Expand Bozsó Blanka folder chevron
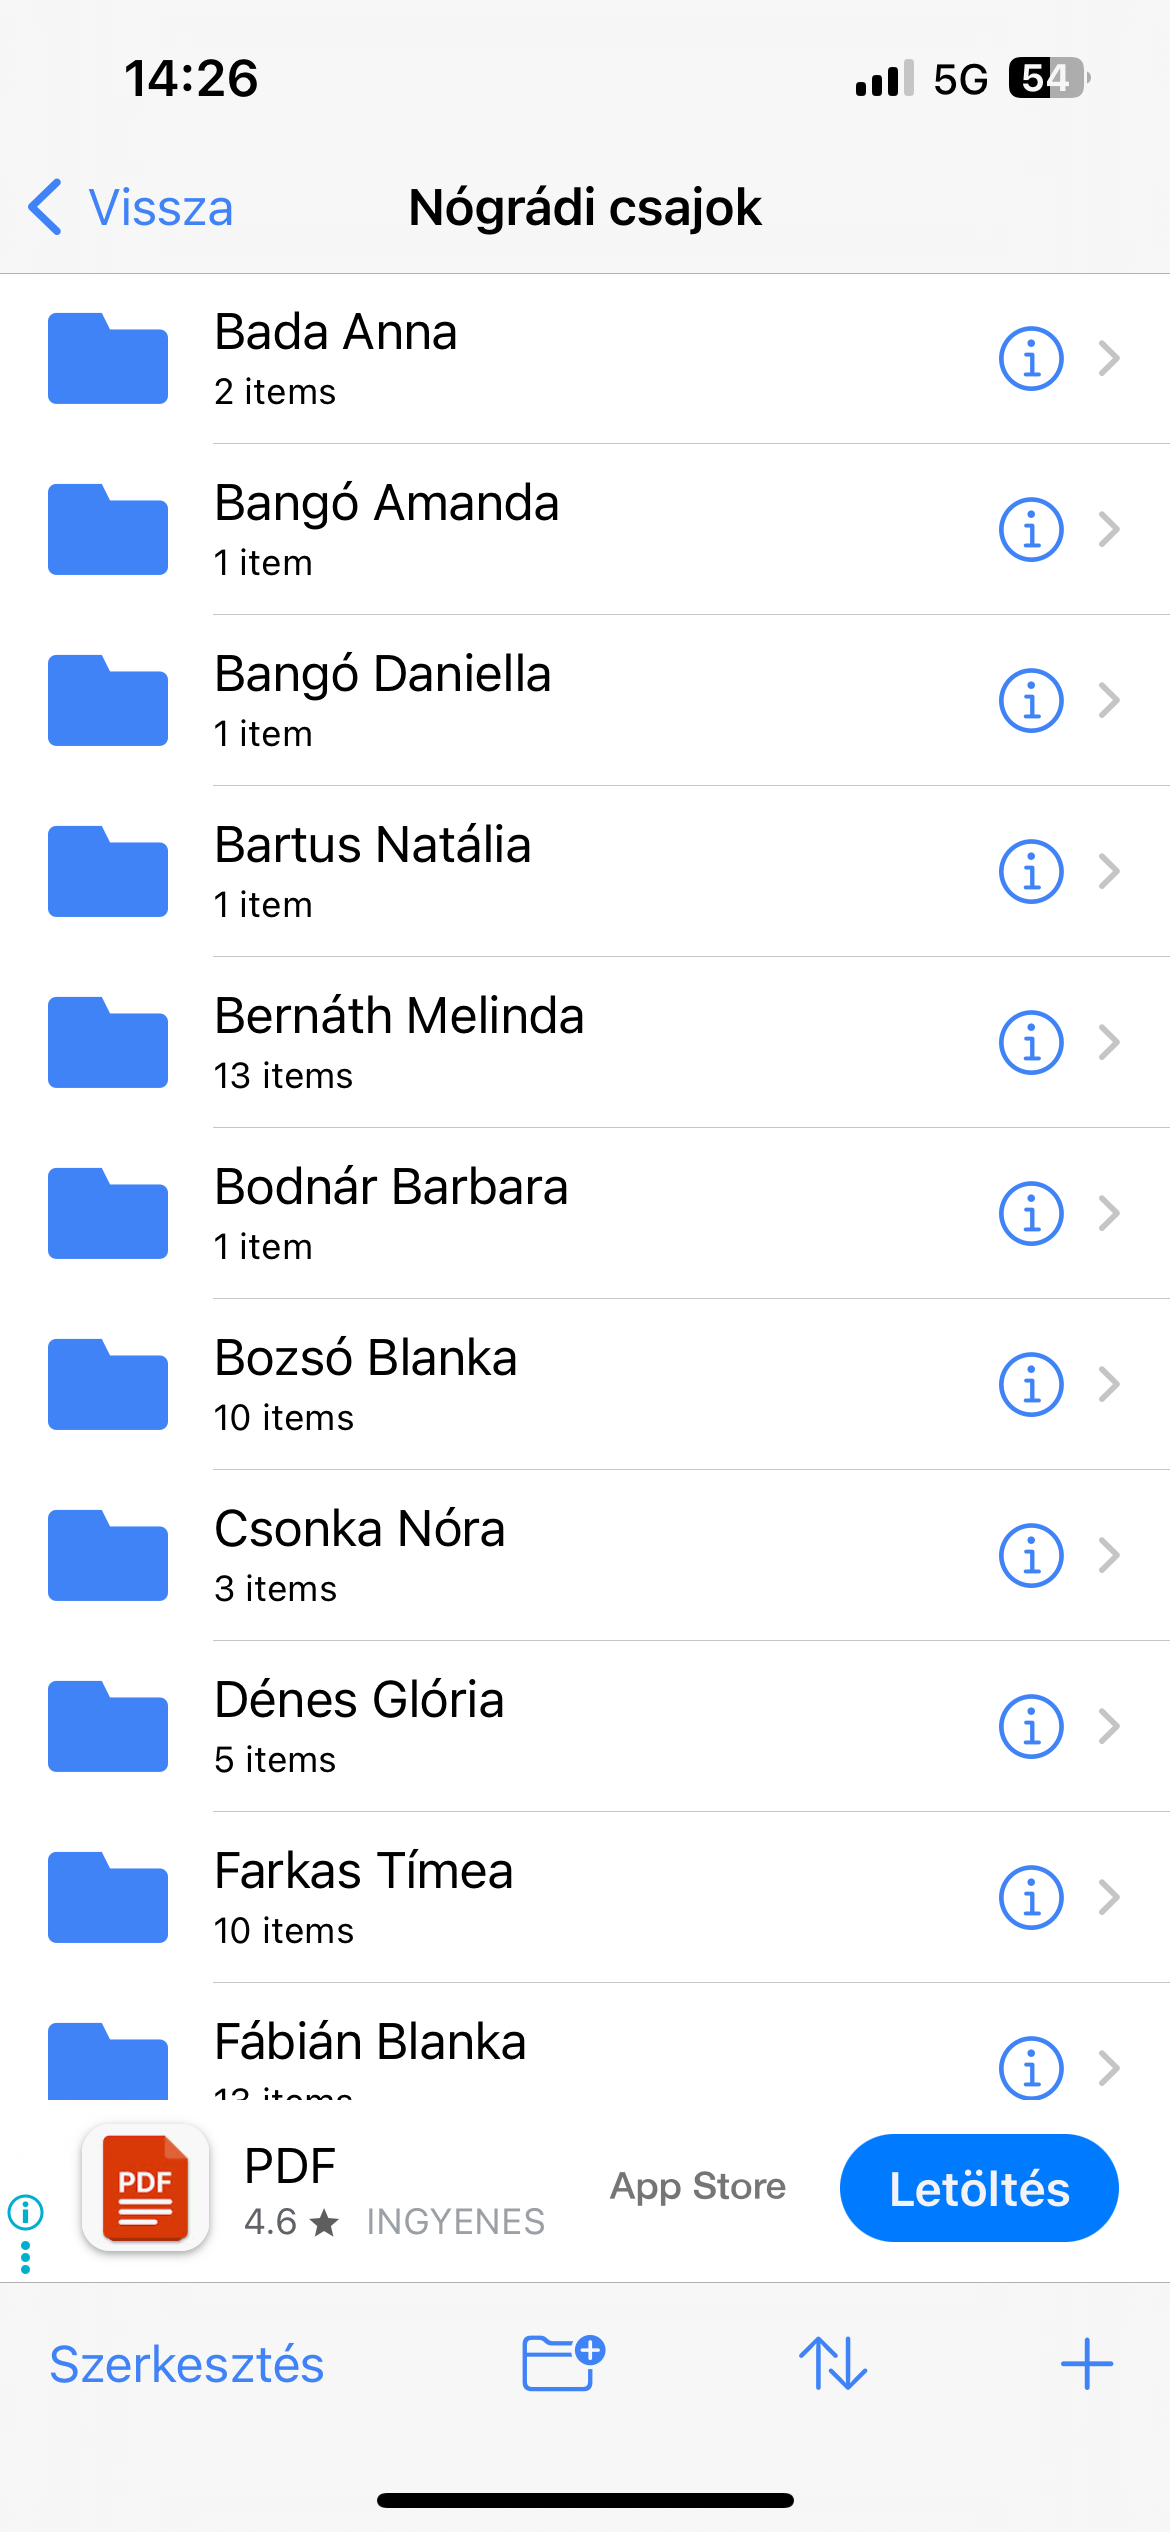This screenshot has width=1170, height=2532. click(1108, 1384)
